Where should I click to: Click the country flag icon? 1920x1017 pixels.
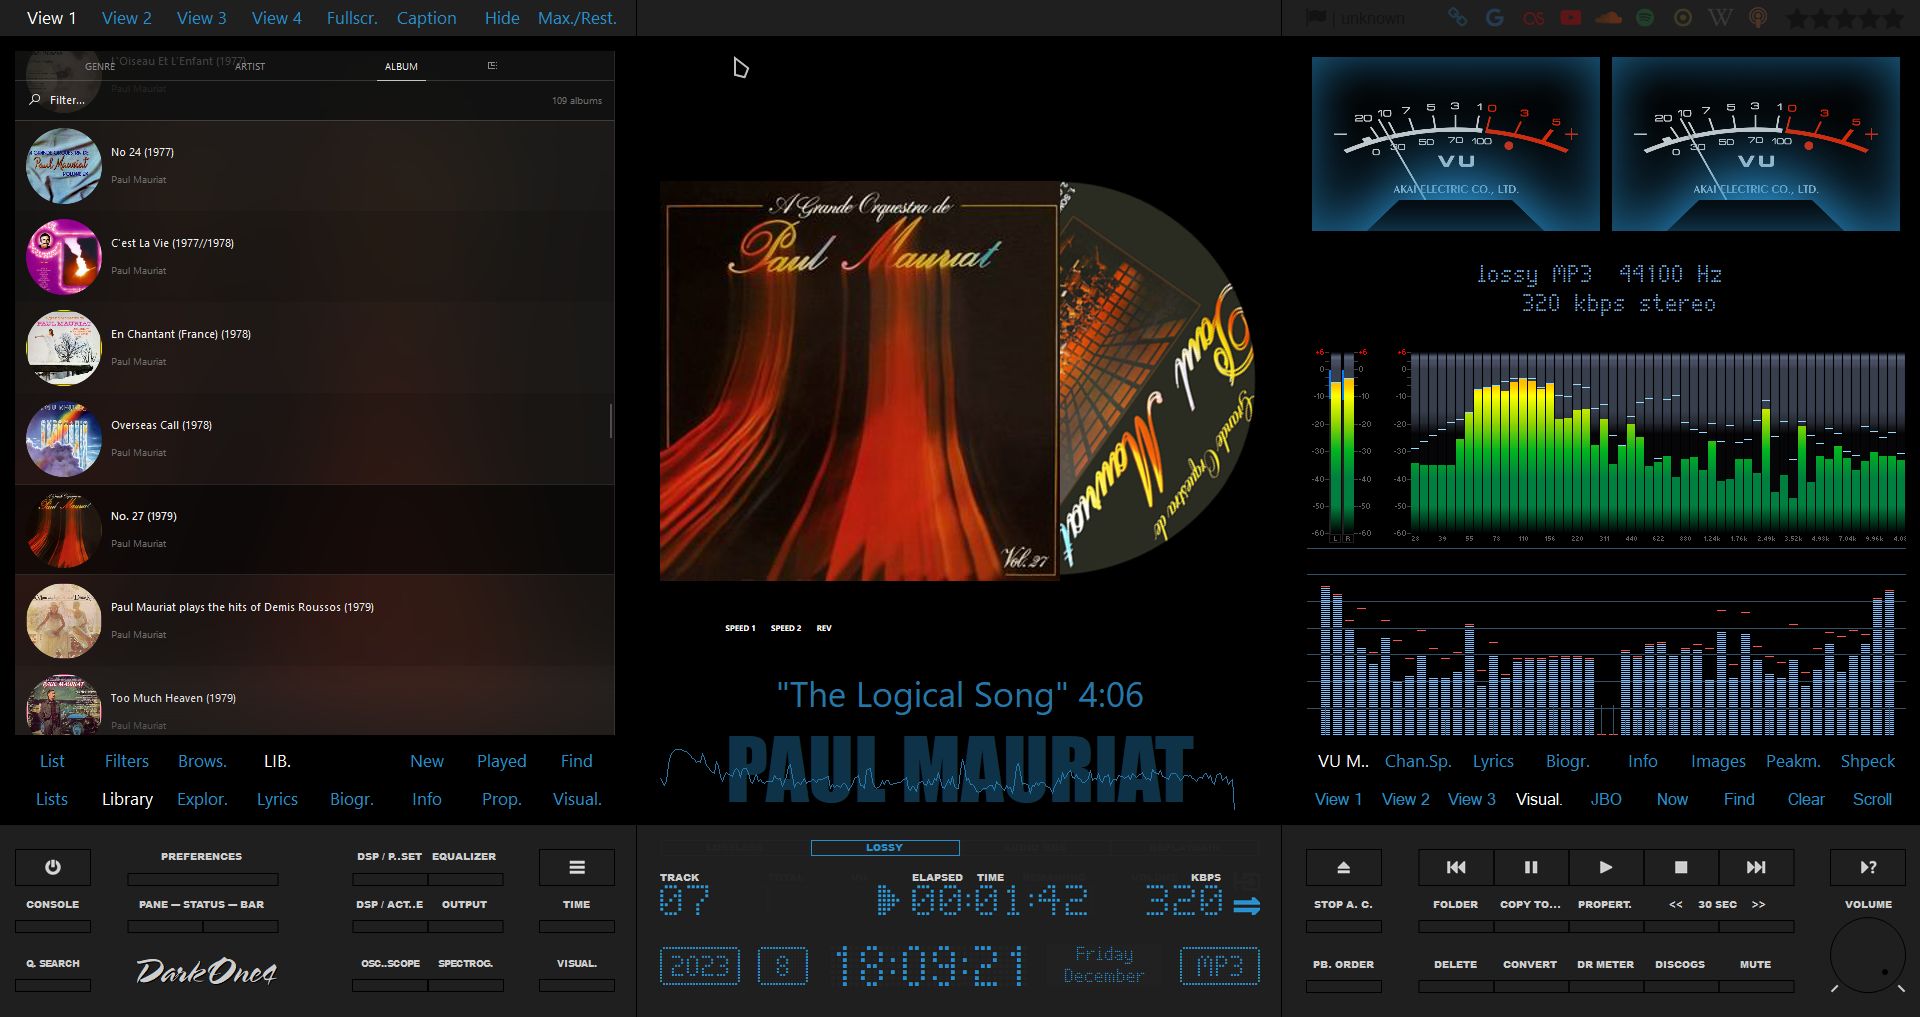(x=1316, y=18)
